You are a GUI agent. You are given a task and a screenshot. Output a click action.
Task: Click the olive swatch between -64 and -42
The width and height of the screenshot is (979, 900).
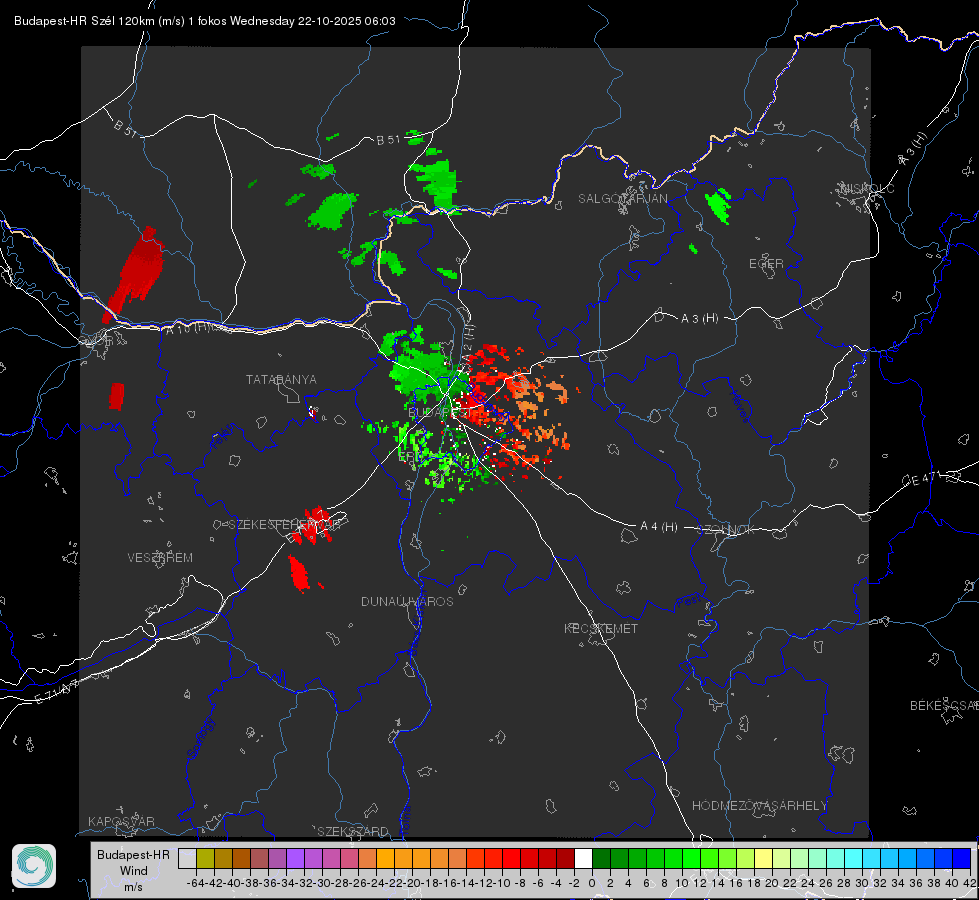(205, 858)
